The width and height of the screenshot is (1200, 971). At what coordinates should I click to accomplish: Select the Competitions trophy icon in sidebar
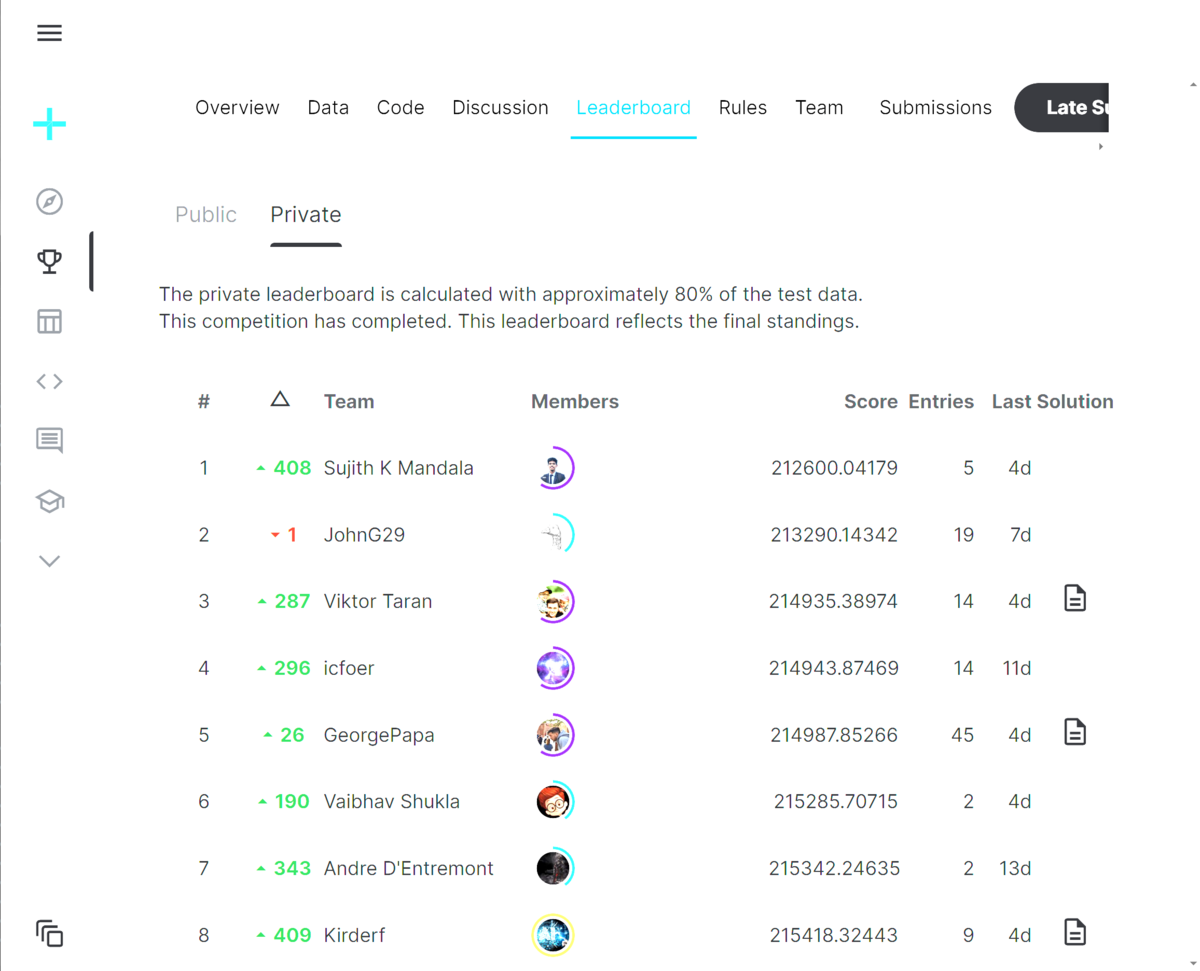tap(49, 261)
